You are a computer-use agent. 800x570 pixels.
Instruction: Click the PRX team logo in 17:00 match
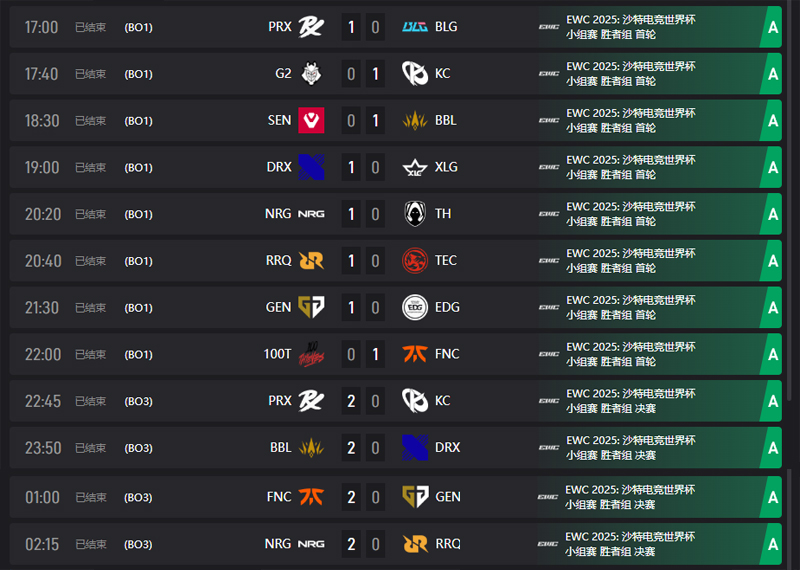pyautogui.click(x=311, y=27)
